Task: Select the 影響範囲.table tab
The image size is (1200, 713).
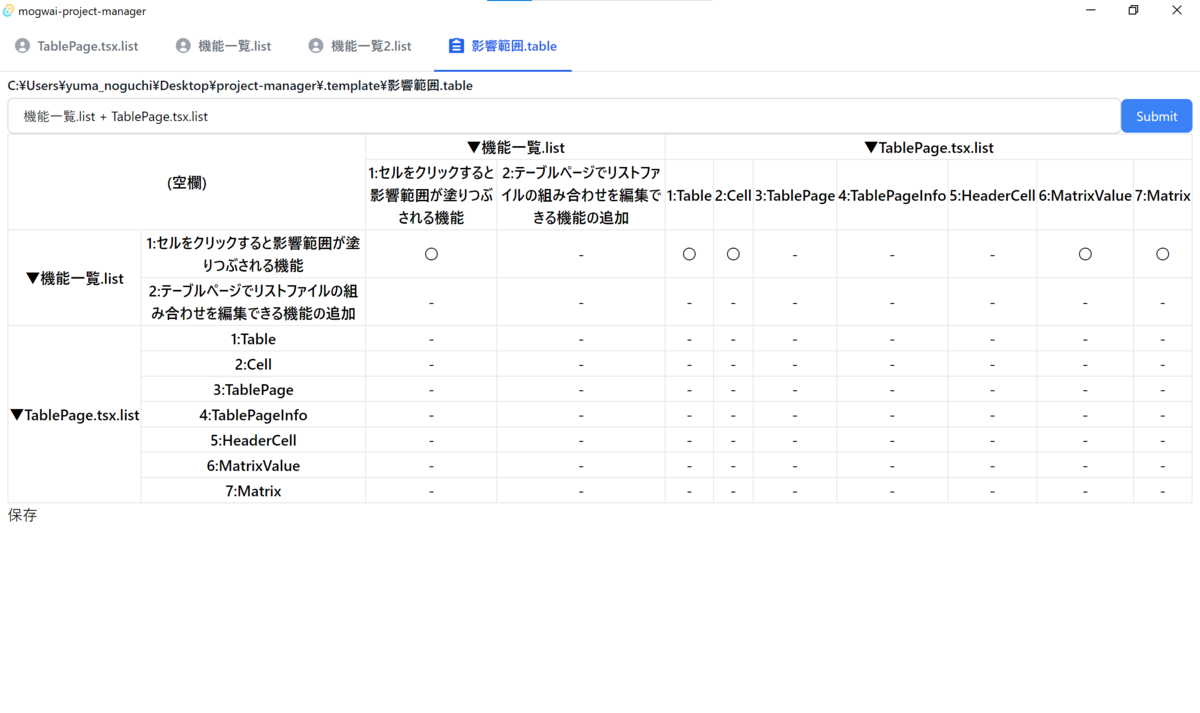Action: pyautogui.click(x=502, y=46)
